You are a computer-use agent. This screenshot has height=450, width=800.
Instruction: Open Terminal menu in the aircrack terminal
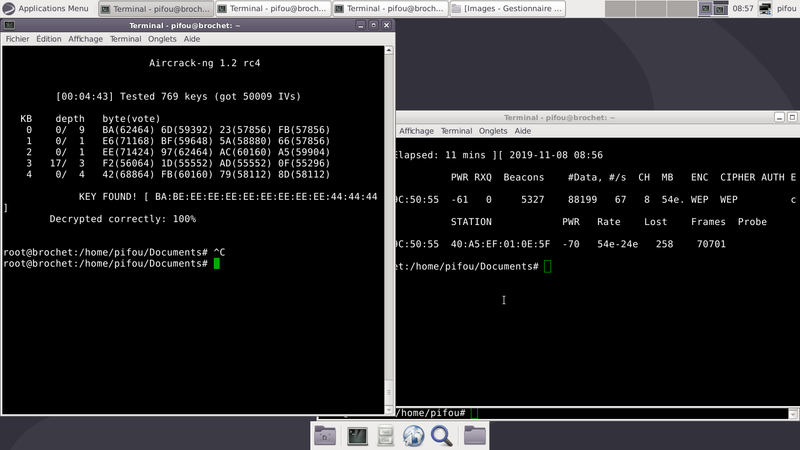click(x=125, y=39)
